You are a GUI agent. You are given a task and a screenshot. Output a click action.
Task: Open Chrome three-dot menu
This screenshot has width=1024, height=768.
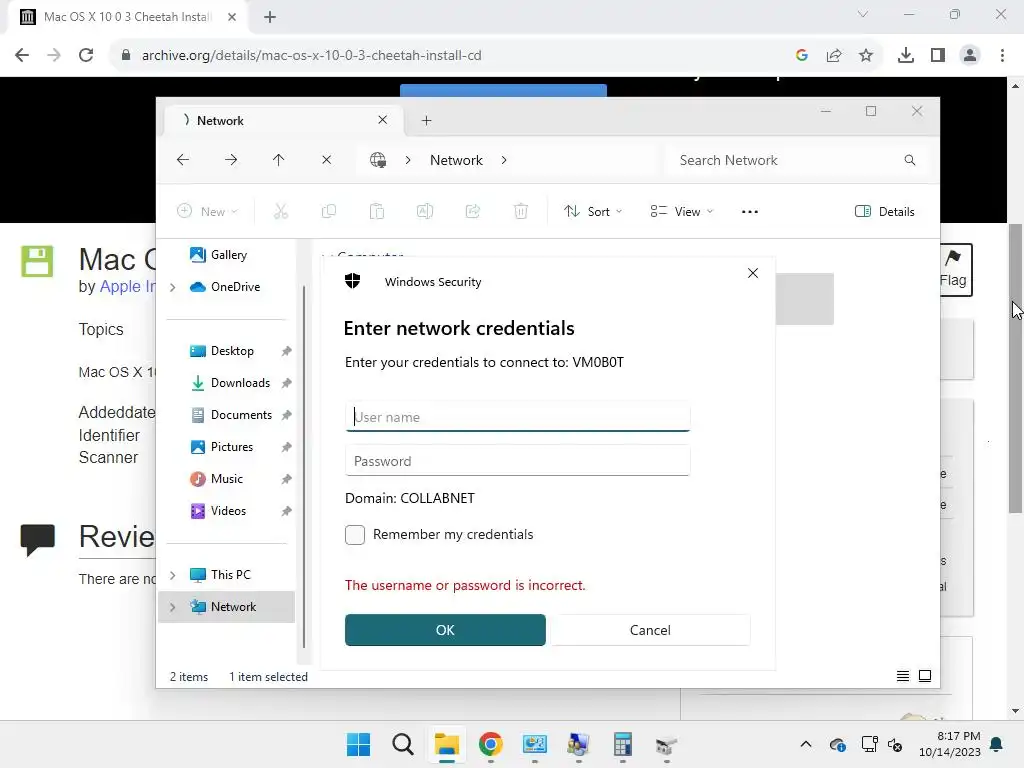(x=1002, y=55)
